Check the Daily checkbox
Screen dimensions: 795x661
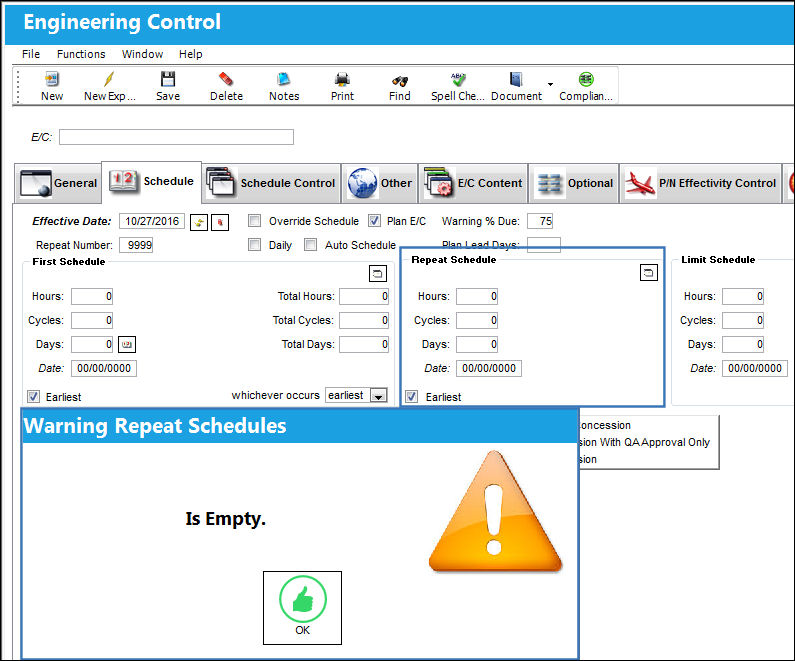[255, 245]
